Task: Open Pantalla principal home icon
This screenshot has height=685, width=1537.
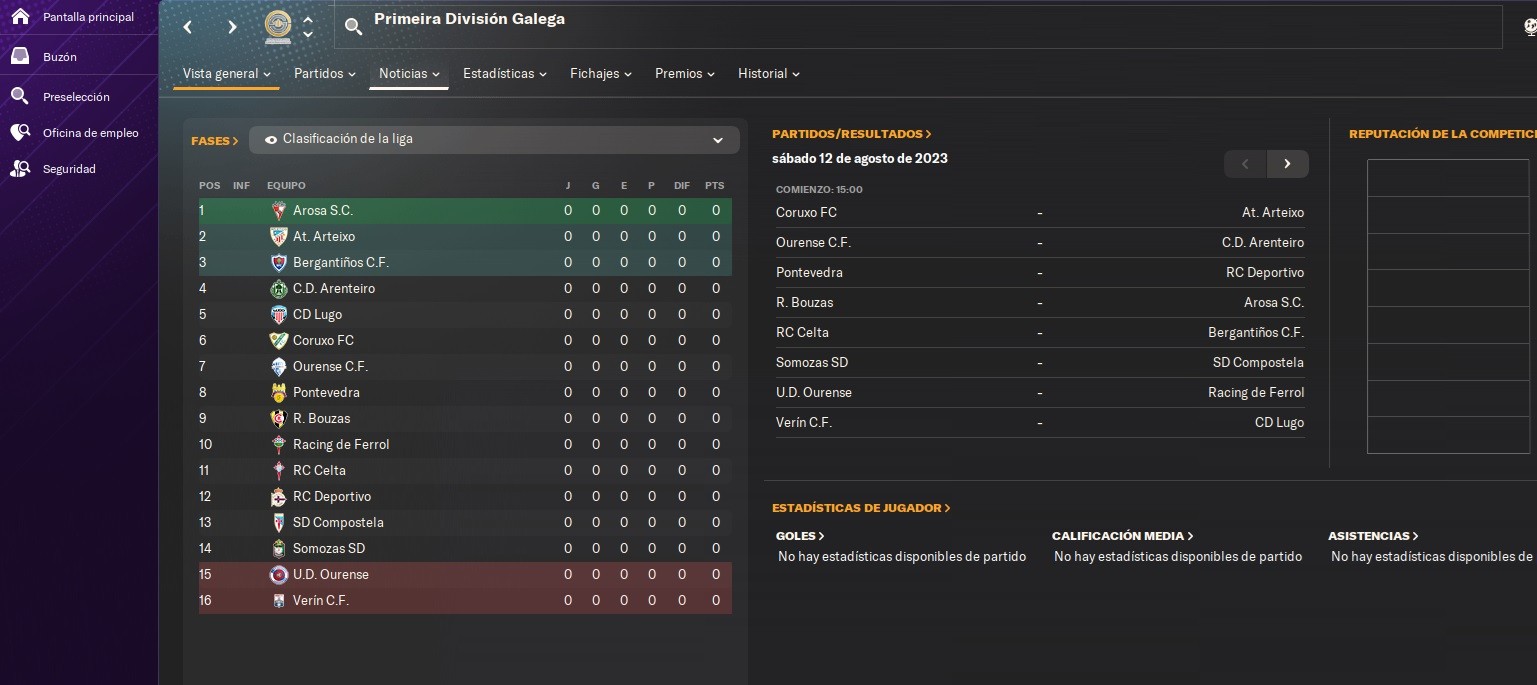Action: (x=20, y=16)
